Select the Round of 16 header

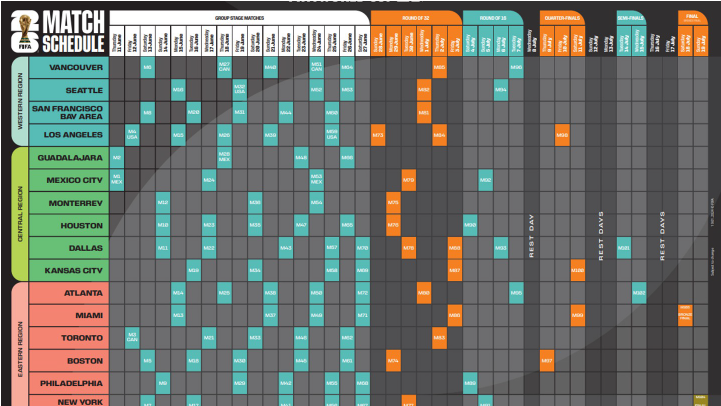(x=493, y=17)
